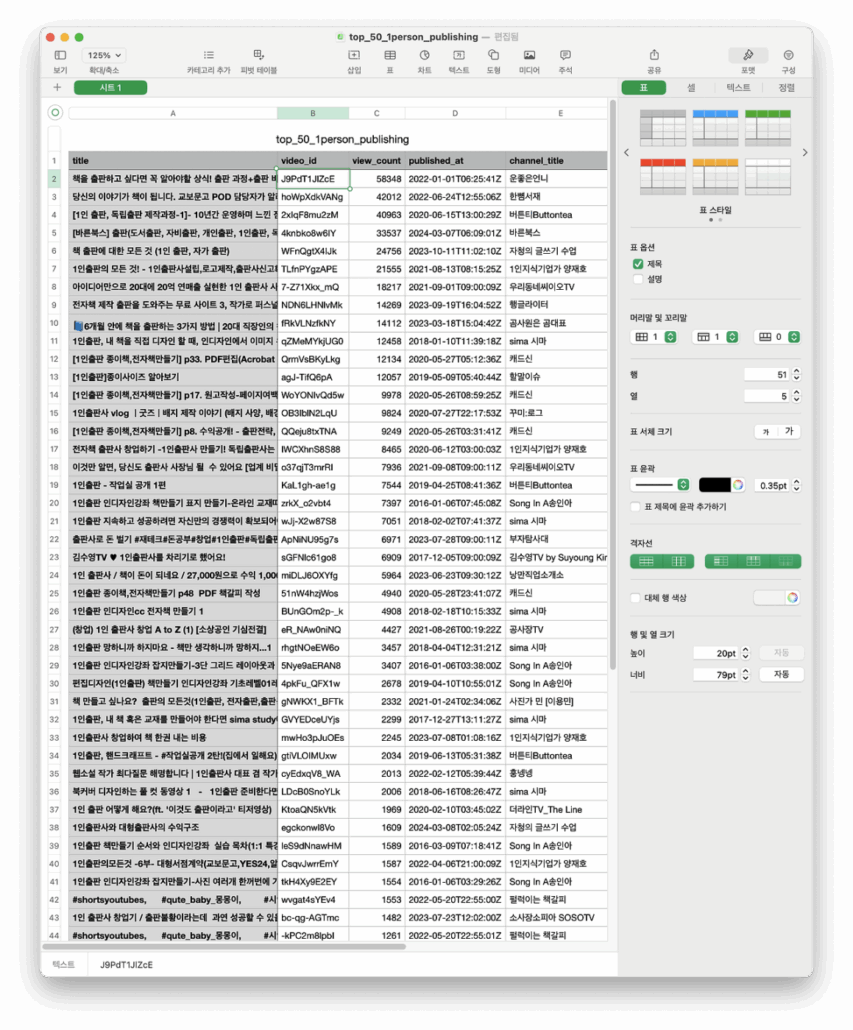This screenshot has width=853, height=1030.
Task: Open the 구성 (Organize) panel icon
Action: [788, 55]
